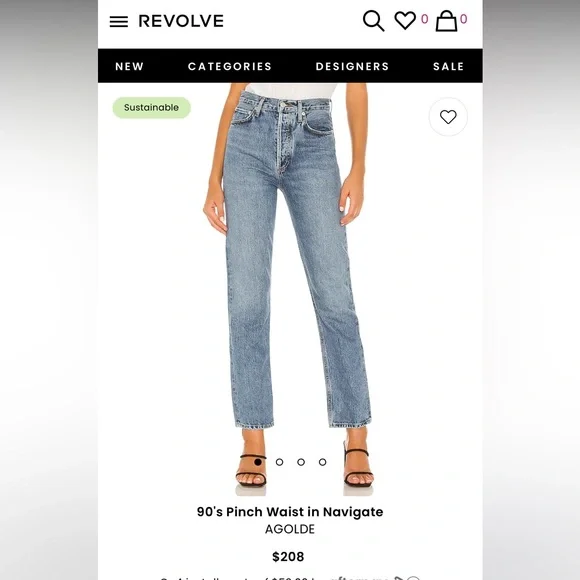Click the REVOLVE logo

point(181,21)
